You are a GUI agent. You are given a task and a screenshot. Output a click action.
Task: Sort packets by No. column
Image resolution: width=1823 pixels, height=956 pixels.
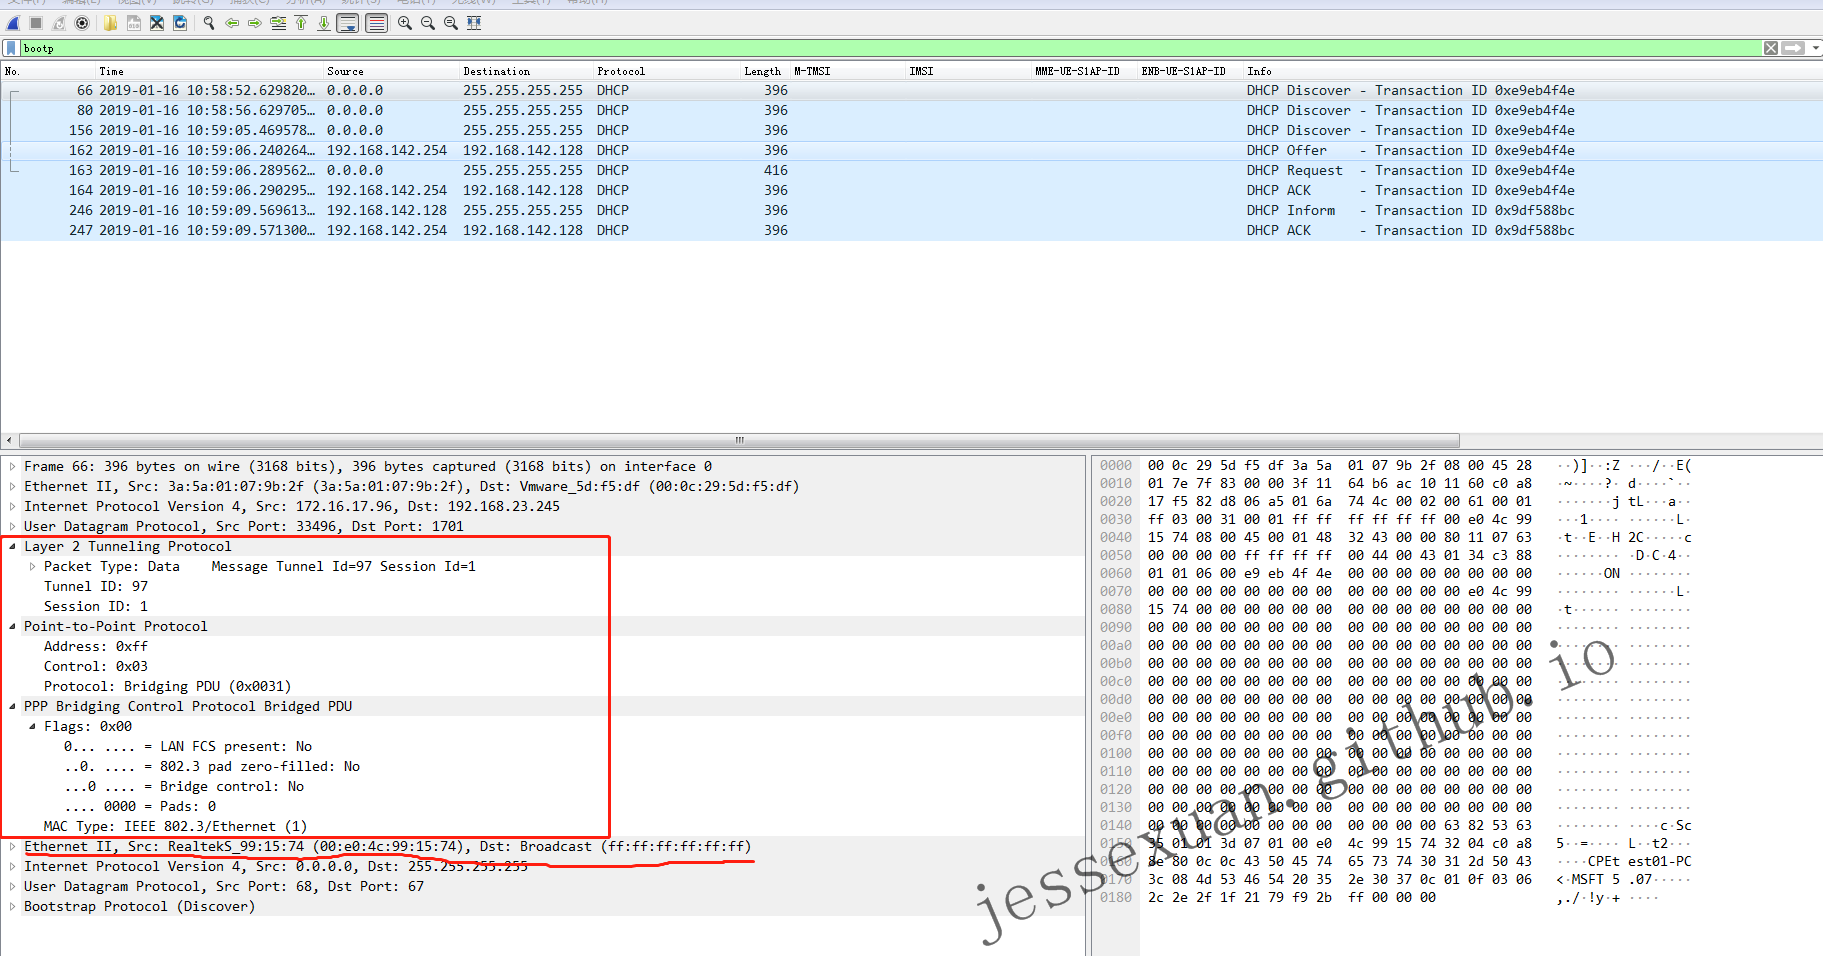pos(47,71)
